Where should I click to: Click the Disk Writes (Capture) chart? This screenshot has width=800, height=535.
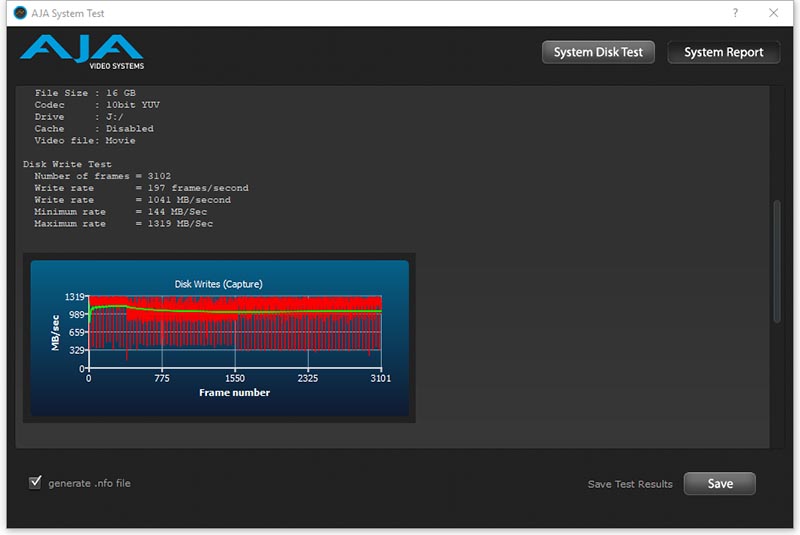tap(219, 338)
